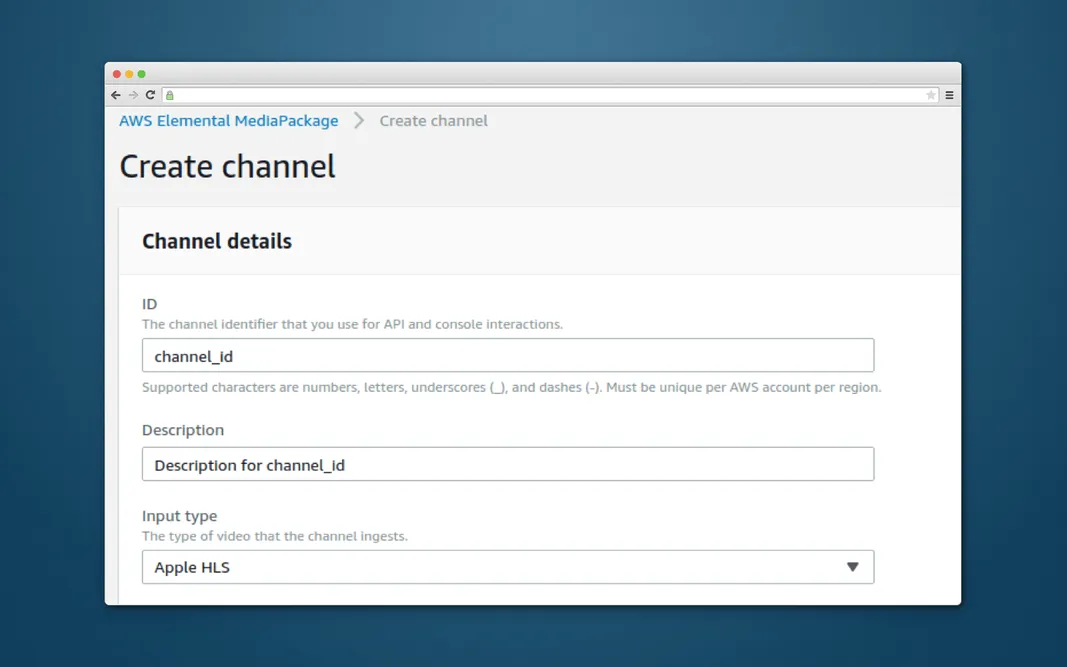Click the browser back arrow
1067x667 pixels.
pos(116,95)
